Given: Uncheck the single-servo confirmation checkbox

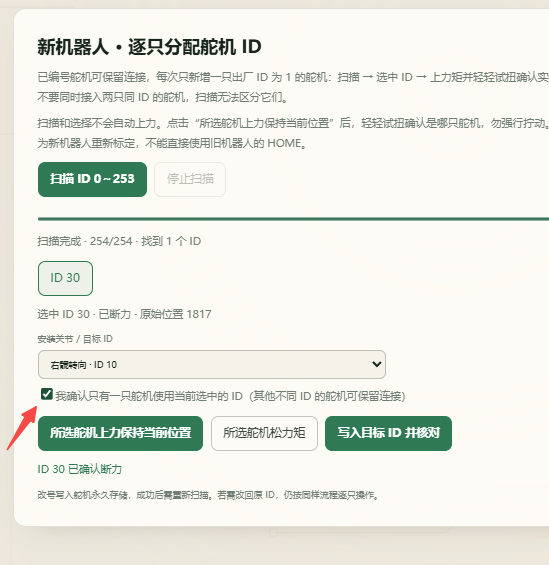Looking at the screenshot, I should [46, 394].
